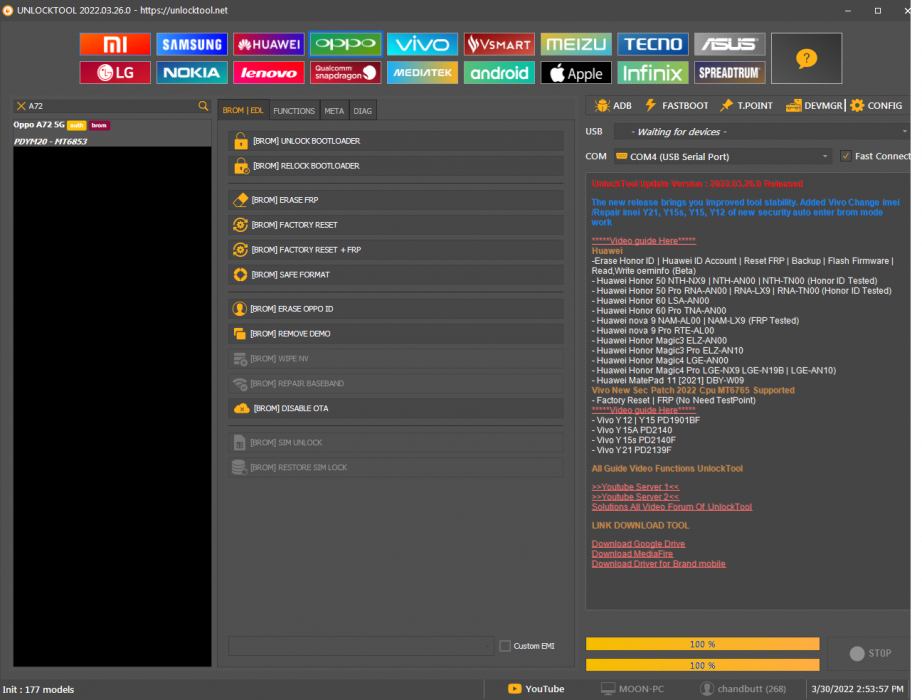Viewport: 922px width, 700px height.
Task: Click the upper 100% progress bar
Action: [702, 644]
